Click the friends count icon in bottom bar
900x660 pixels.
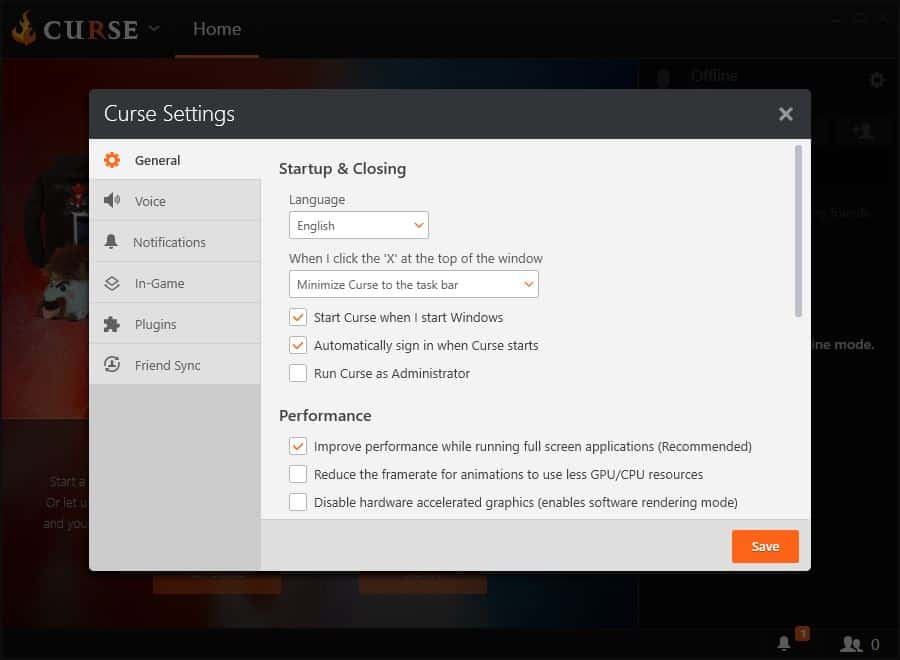point(852,644)
